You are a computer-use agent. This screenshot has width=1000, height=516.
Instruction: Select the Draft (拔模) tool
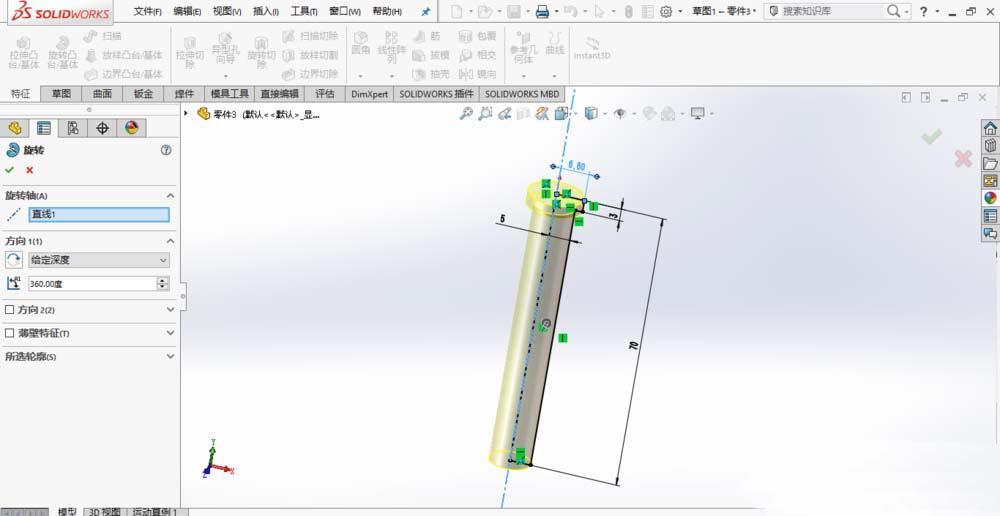(431, 55)
